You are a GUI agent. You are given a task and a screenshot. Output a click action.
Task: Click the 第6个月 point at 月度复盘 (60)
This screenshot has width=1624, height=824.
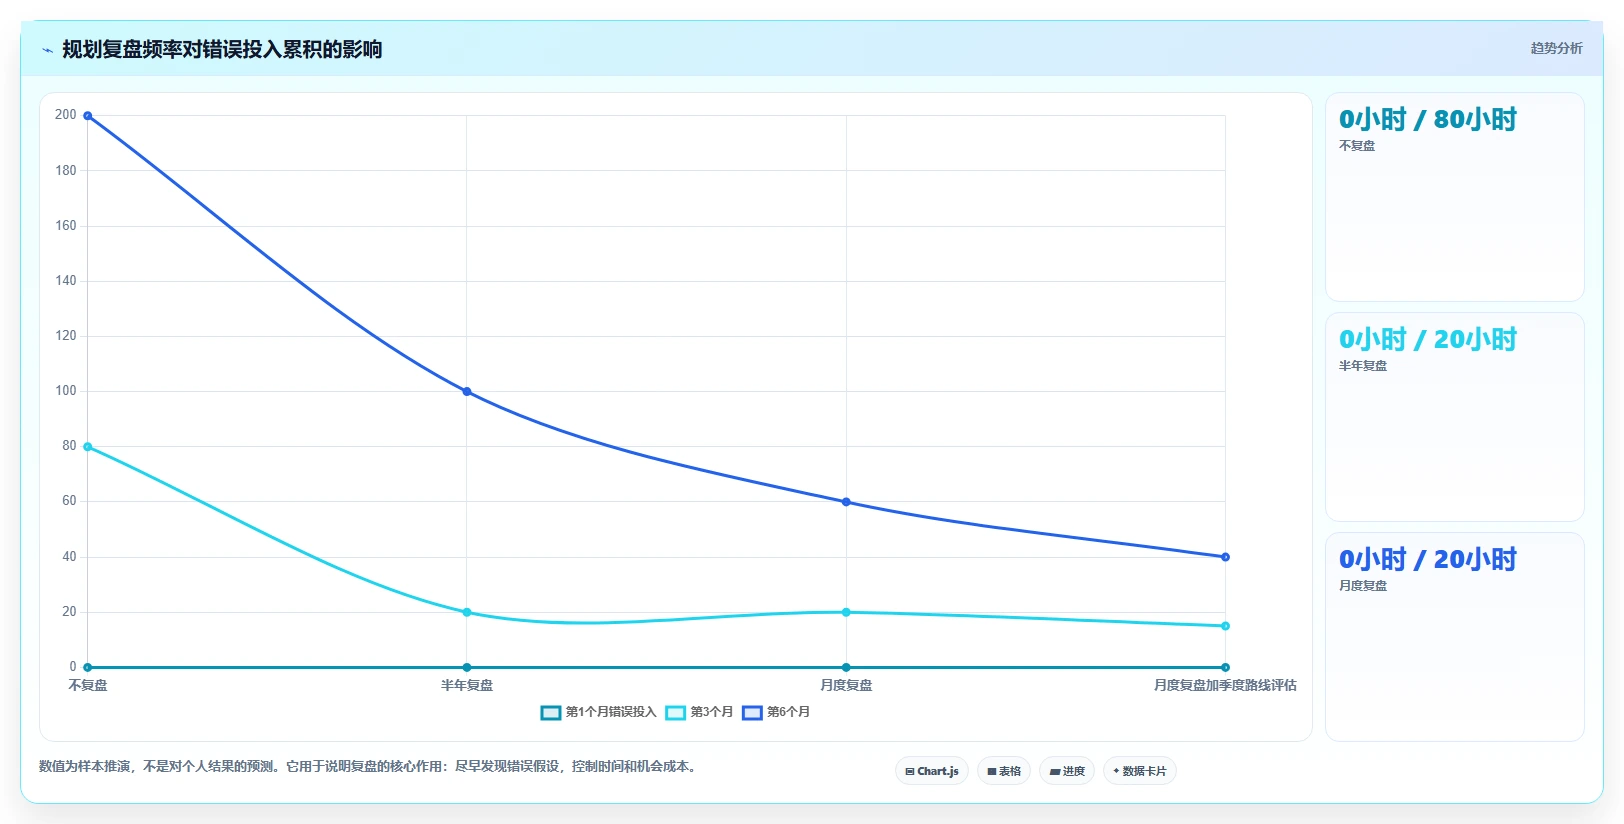846,502
